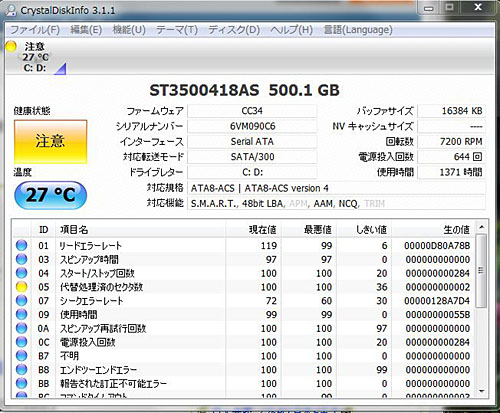Click the rotation value 7200 RPM
This screenshot has height=413, width=500.
pyautogui.click(x=451, y=142)
